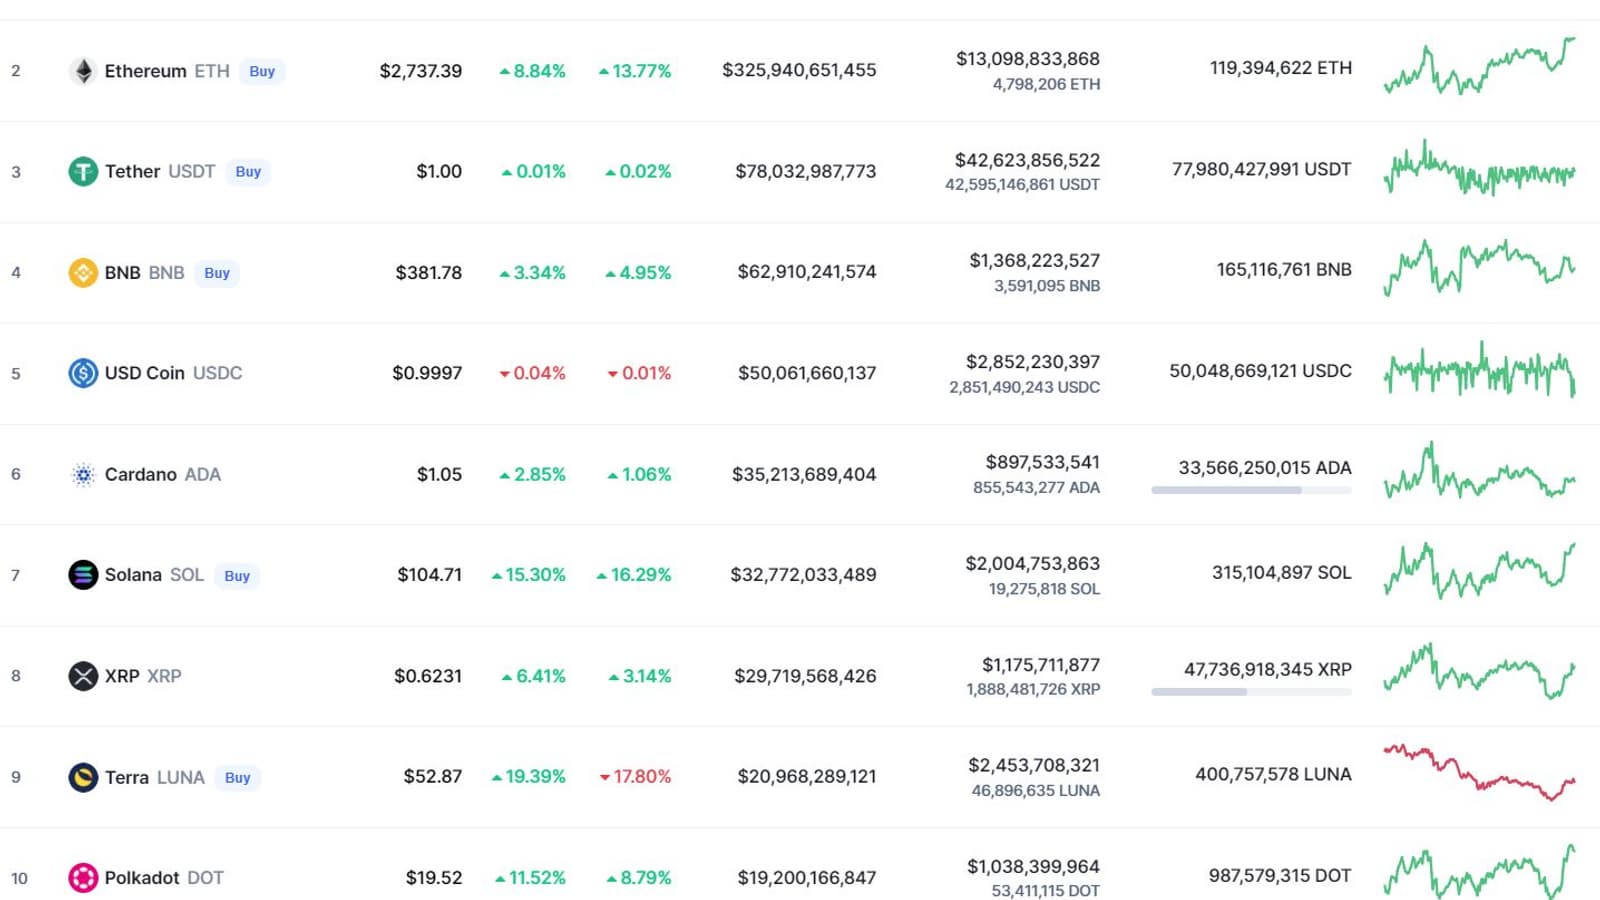The height and width of the screenshot is (900, 1600).
Task: Click the Ethereum coin logo icon
Action: tap(83, 71)
